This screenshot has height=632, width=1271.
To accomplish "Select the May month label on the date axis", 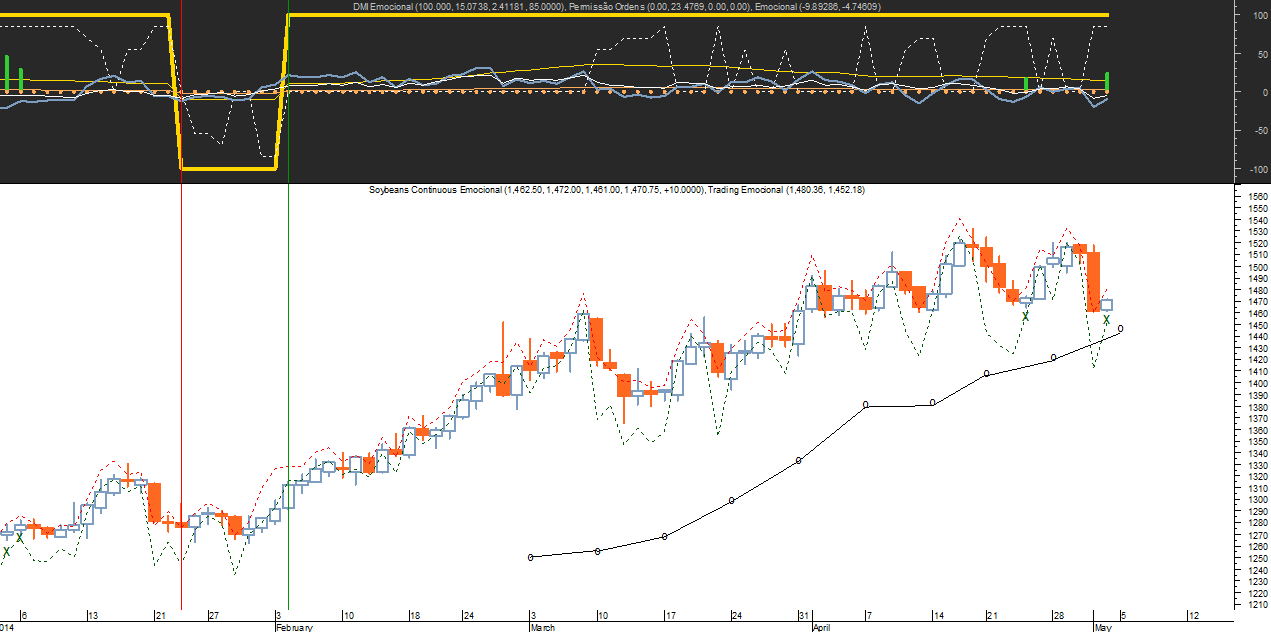I will (1101, 627).
